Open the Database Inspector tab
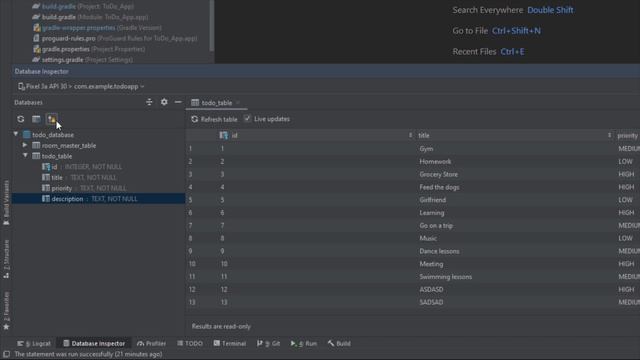The width and height of the screenshot is (640, 360). tap(94, 344)
